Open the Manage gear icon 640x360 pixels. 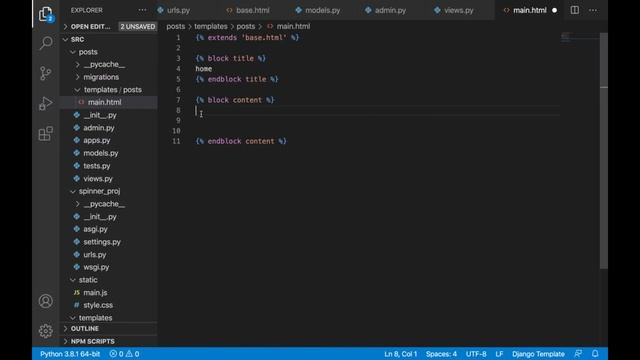[x=46, y=331]
